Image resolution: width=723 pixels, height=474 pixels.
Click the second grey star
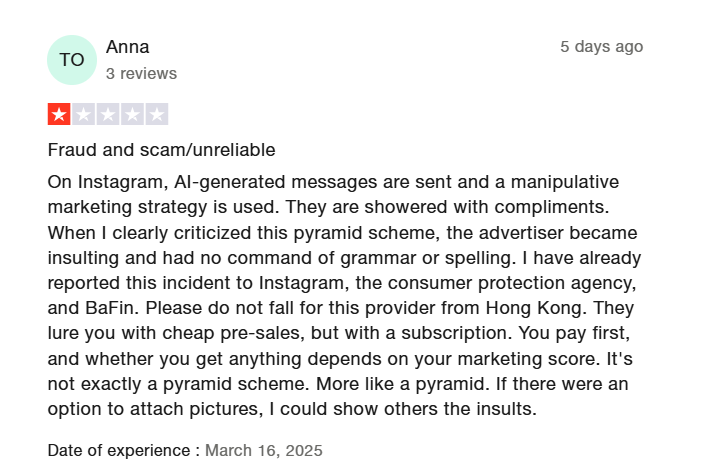[83, 114]
